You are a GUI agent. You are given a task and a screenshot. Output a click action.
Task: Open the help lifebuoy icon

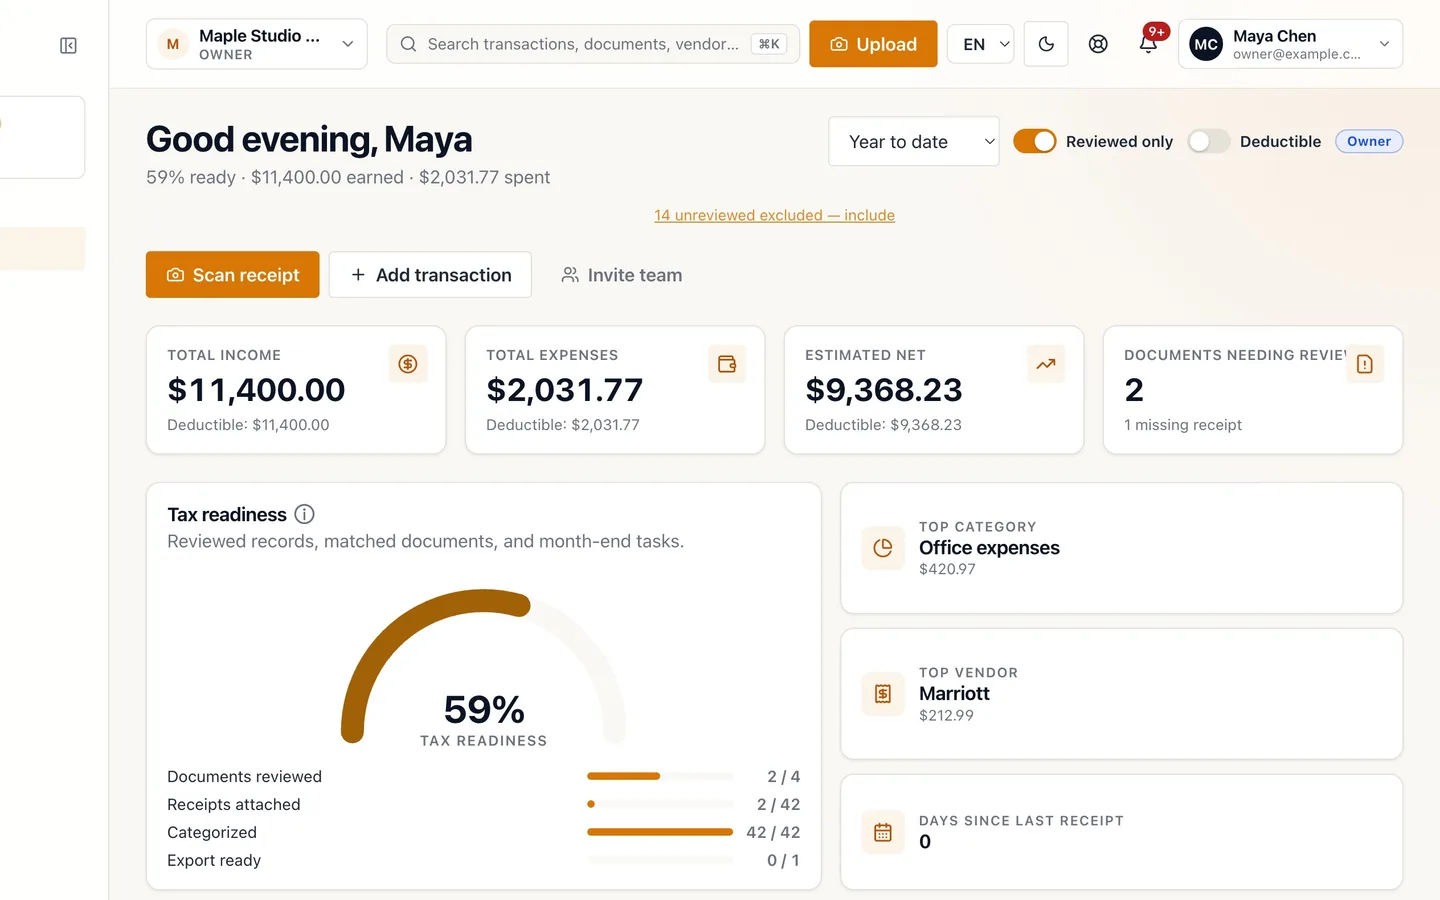(1098, 44)
